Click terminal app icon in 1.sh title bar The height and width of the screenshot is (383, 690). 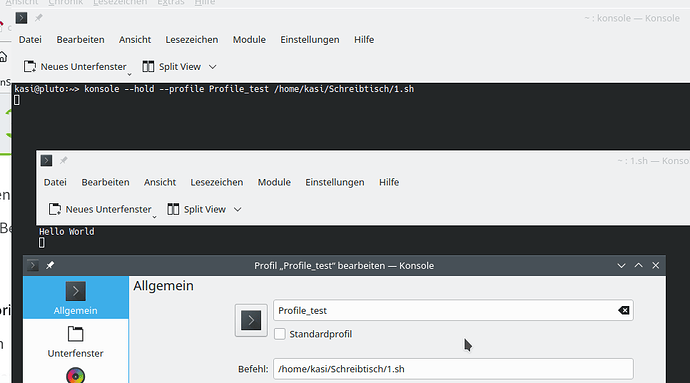click(x=46, y=161)
